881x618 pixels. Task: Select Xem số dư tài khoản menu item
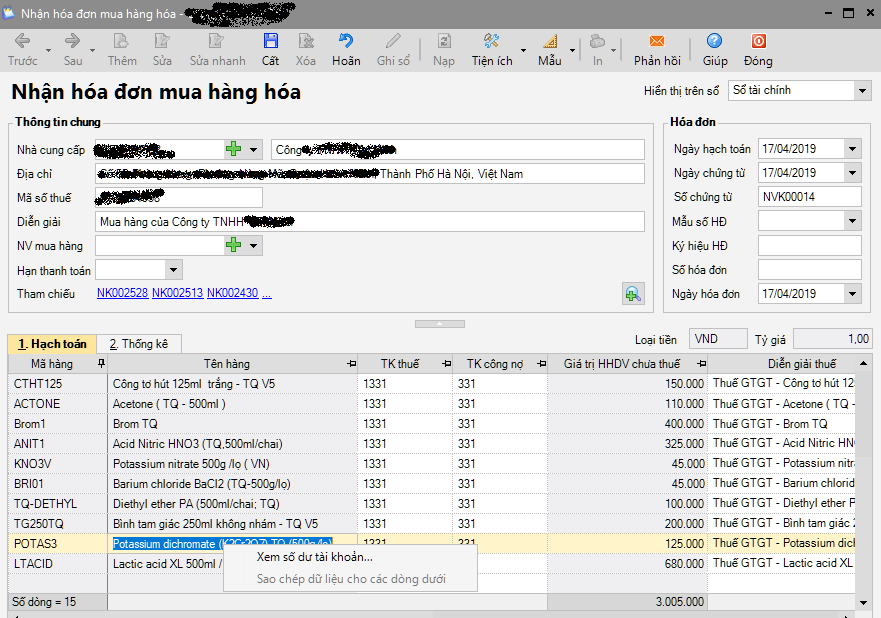click(314, 557)
